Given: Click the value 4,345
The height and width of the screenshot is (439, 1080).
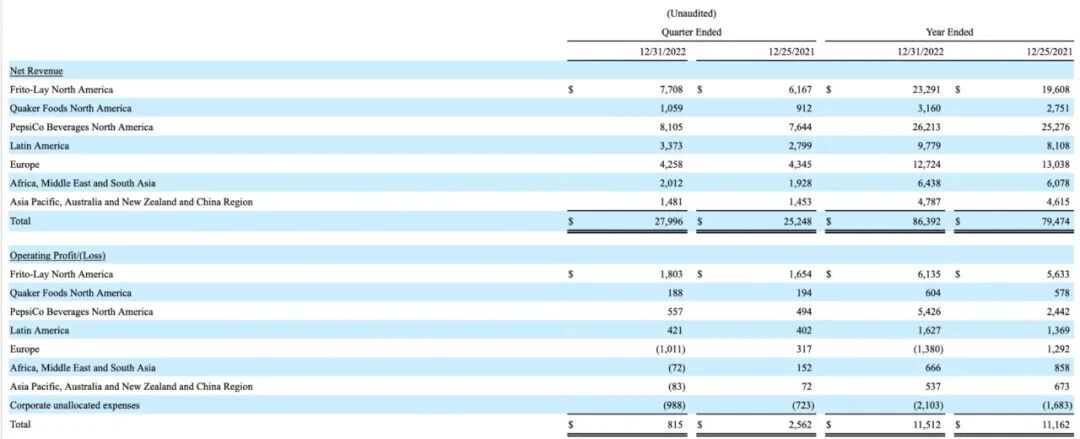Looking at the screenshot, I should [x=802, y=165].
